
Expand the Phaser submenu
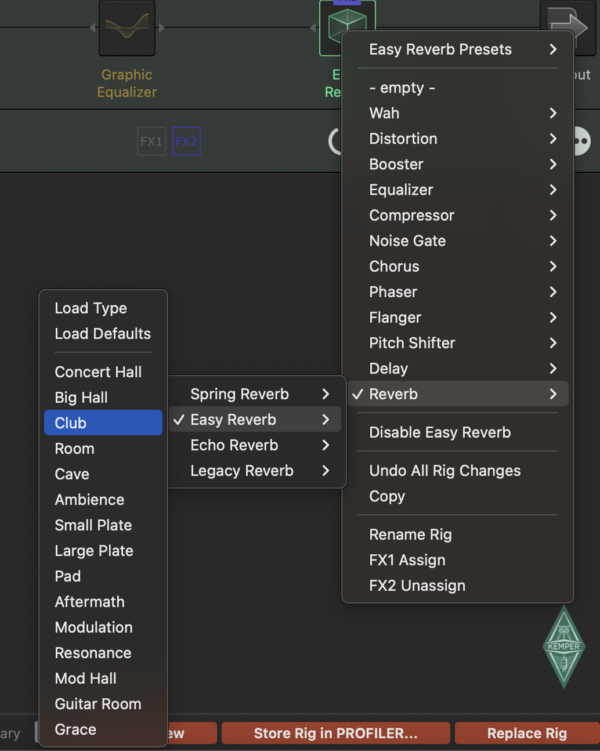pyautogui.click(x=458, y=292)
